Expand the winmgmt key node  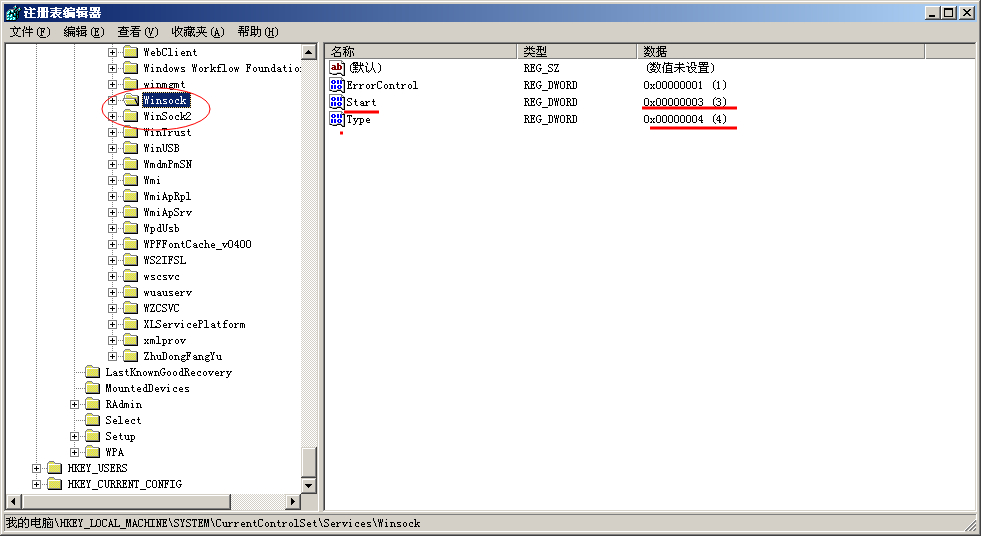point(112,84)
